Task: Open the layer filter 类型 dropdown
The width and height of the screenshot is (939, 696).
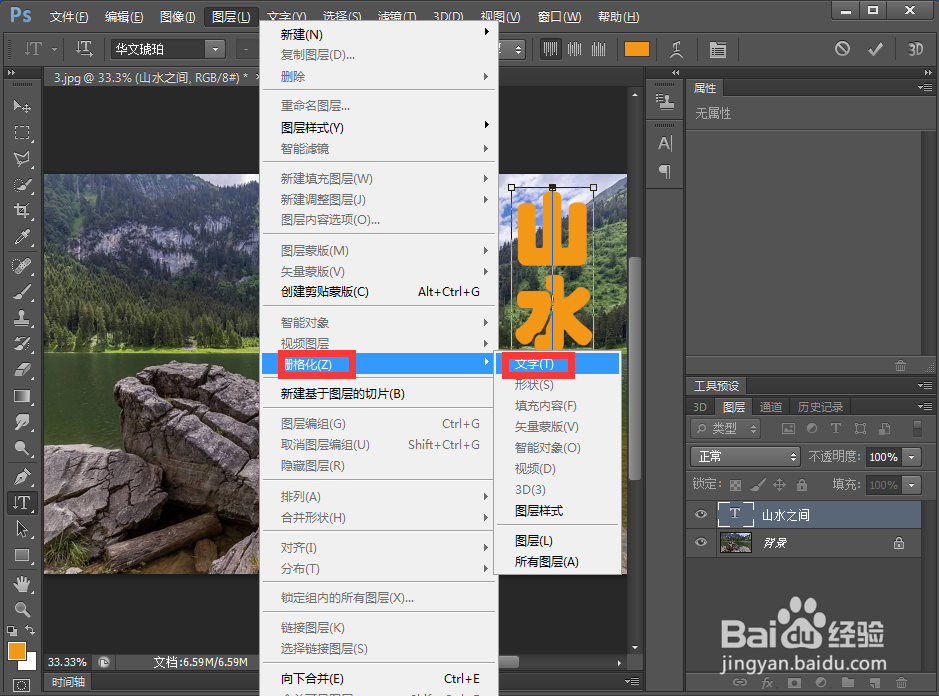Action: pyautogui.click(x=725, y=428)
